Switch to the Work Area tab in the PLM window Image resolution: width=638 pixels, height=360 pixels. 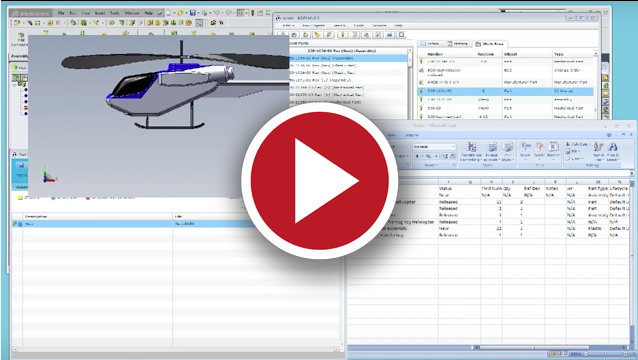point(490,44)
